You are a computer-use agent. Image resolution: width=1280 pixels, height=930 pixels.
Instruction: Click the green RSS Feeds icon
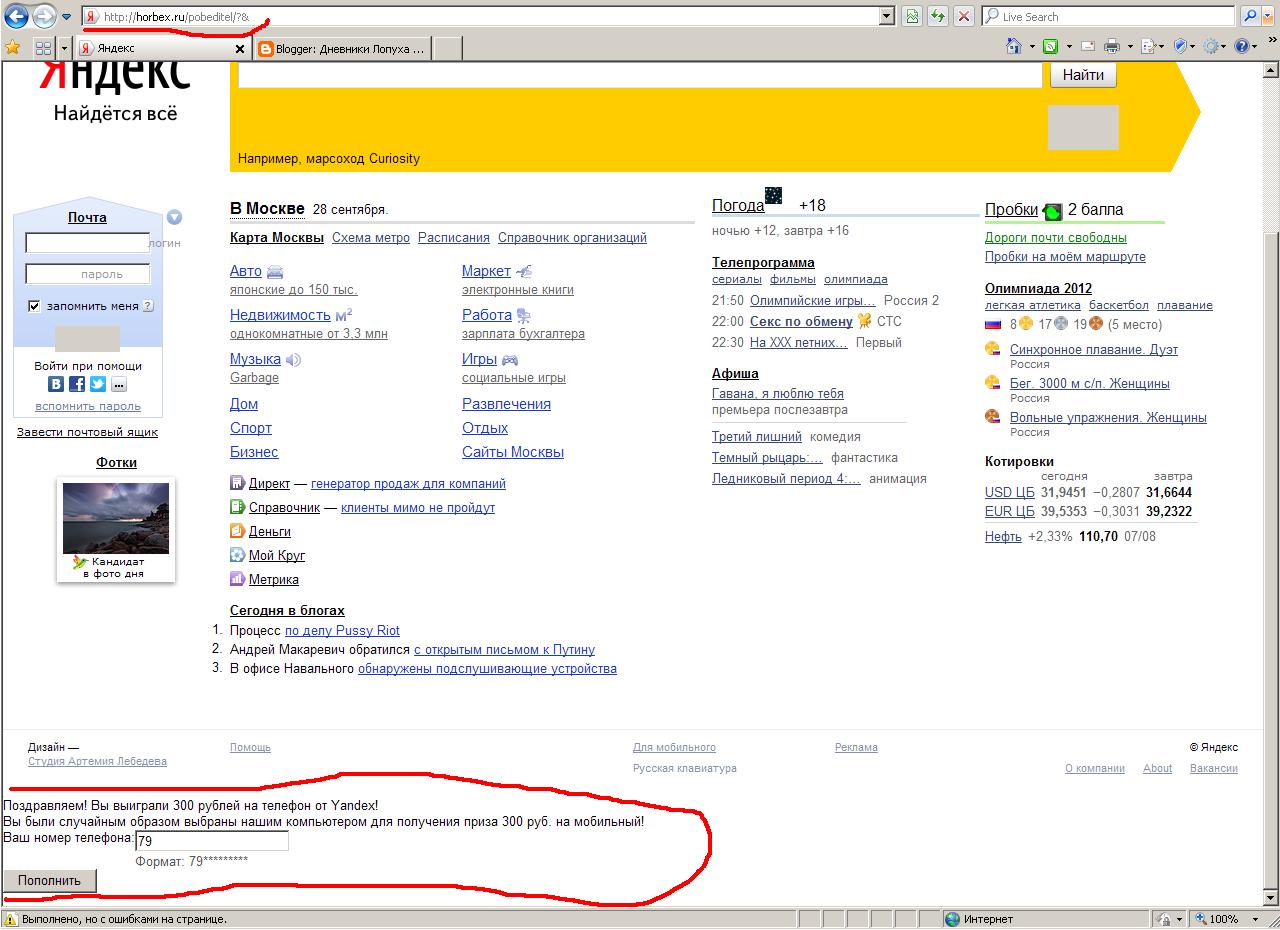pyautogui.click(x=1051, y=46)
